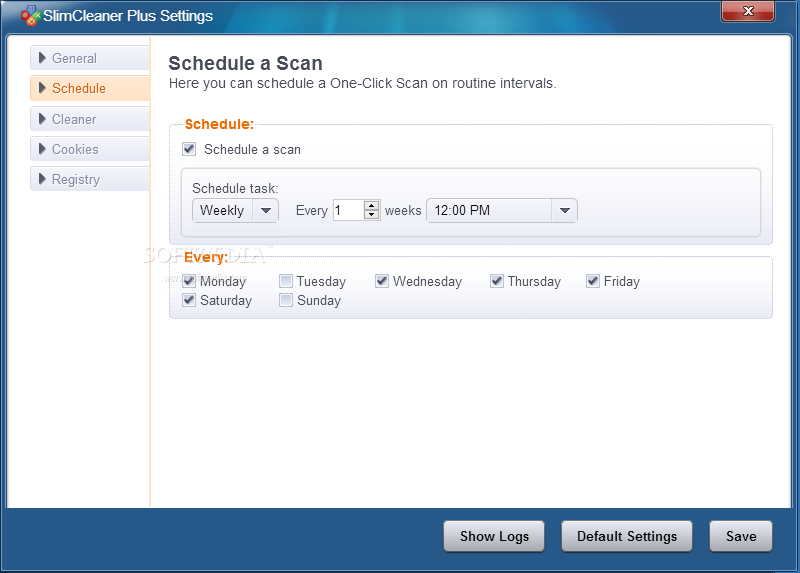The width and height of the screenshot is (800, 573).
Task: Switch to the Cookies settings section
Action: click(90, 149)
